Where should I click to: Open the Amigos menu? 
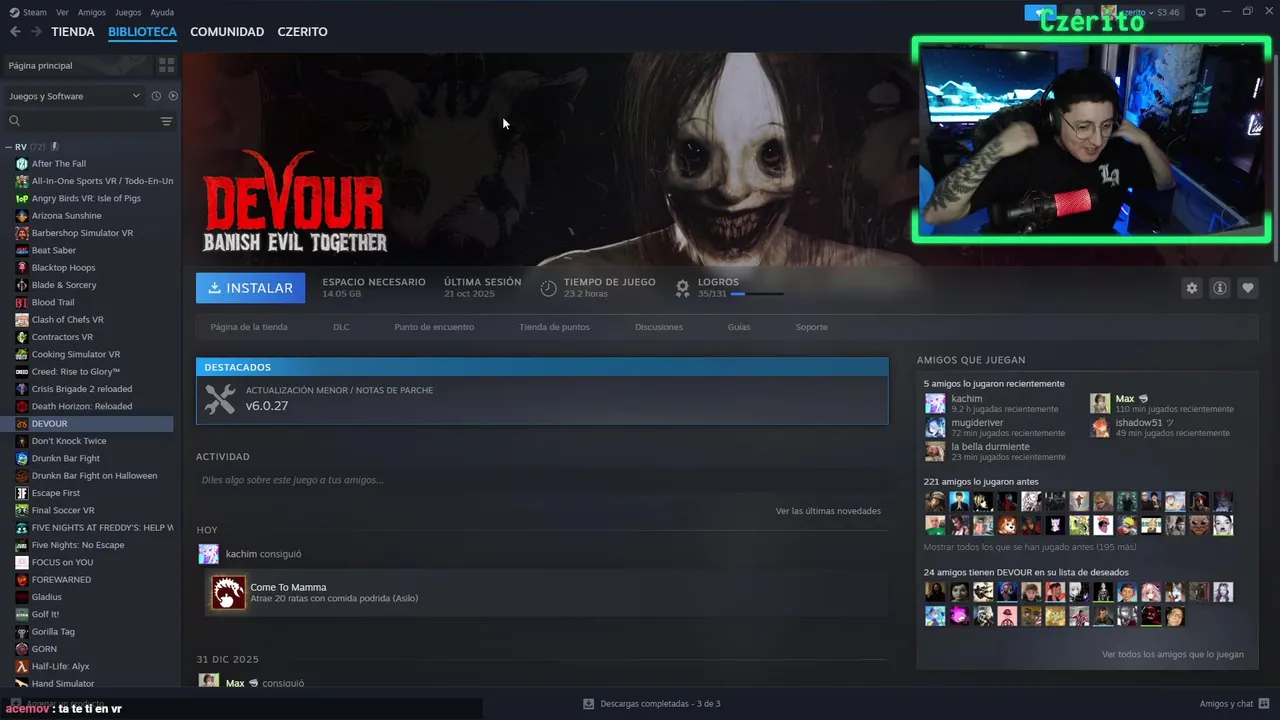pyautogui.click(x=92, y=12)
